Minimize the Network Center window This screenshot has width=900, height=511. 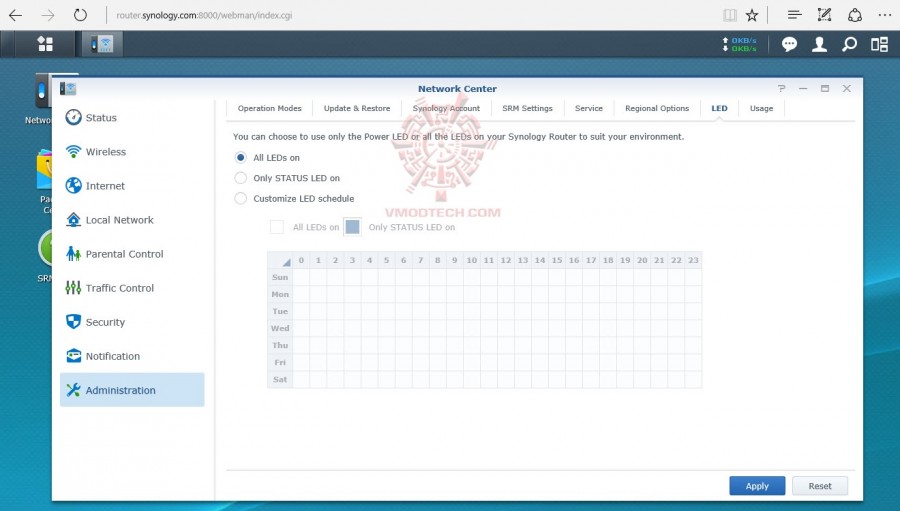803,88
